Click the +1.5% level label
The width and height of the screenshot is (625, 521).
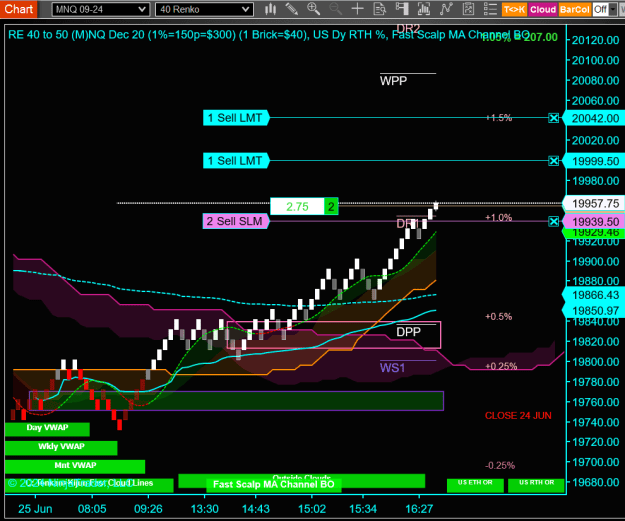499,118
